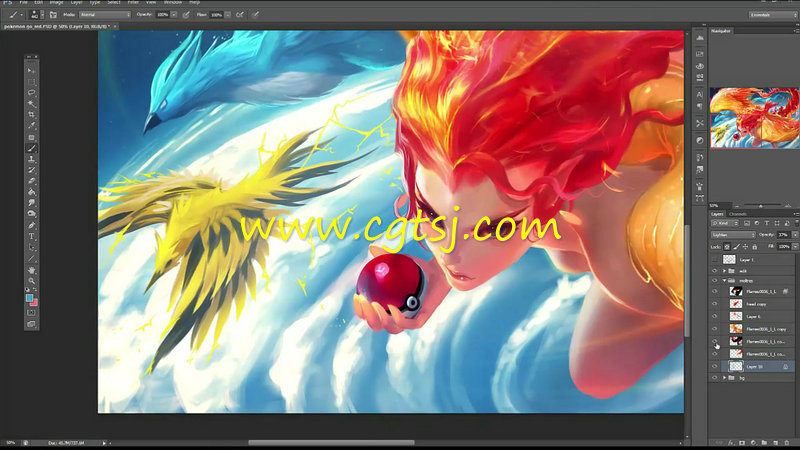This screenshot has width=800, height=450.
Task: Click the Navigator preview thumbnail
Action: coord(755,118)
